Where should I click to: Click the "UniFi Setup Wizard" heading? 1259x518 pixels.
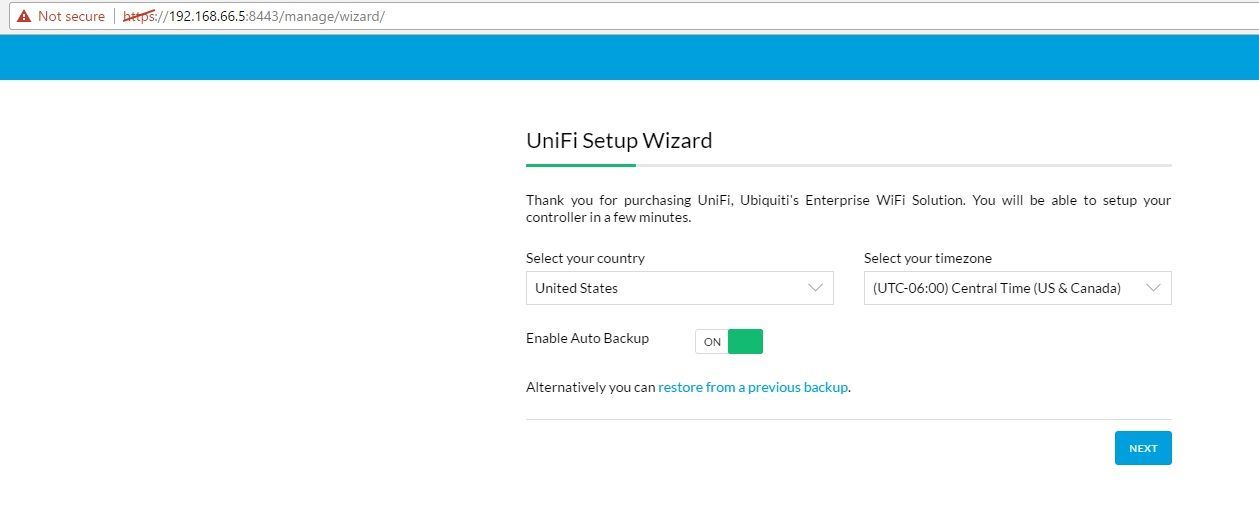(619, 141)
